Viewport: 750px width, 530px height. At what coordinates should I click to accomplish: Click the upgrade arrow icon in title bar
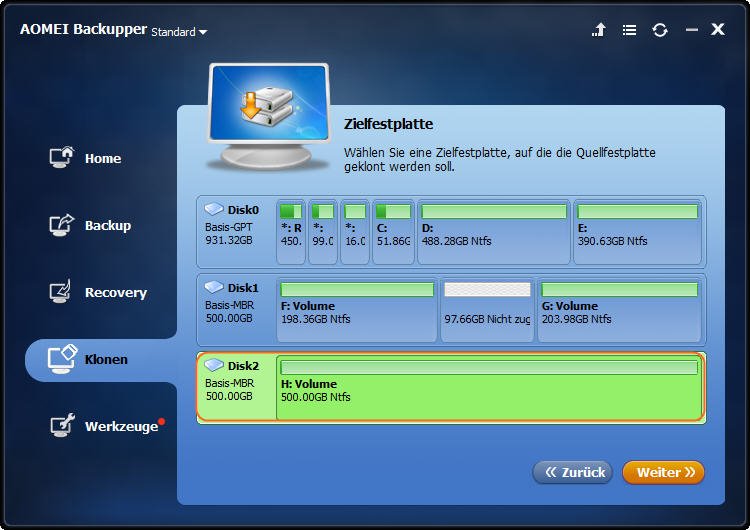click(x=599, y=30)
